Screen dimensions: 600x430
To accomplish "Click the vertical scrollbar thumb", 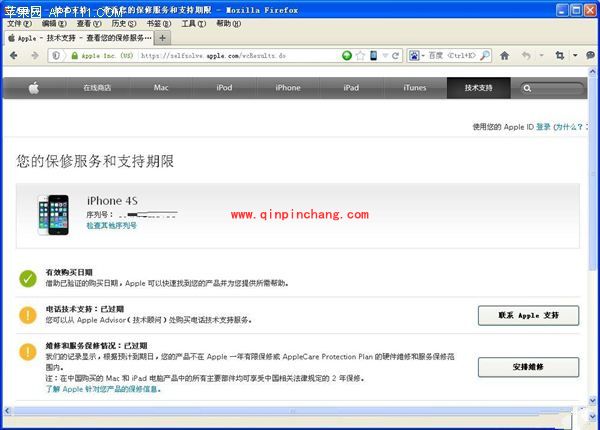I will click(592, 174).
